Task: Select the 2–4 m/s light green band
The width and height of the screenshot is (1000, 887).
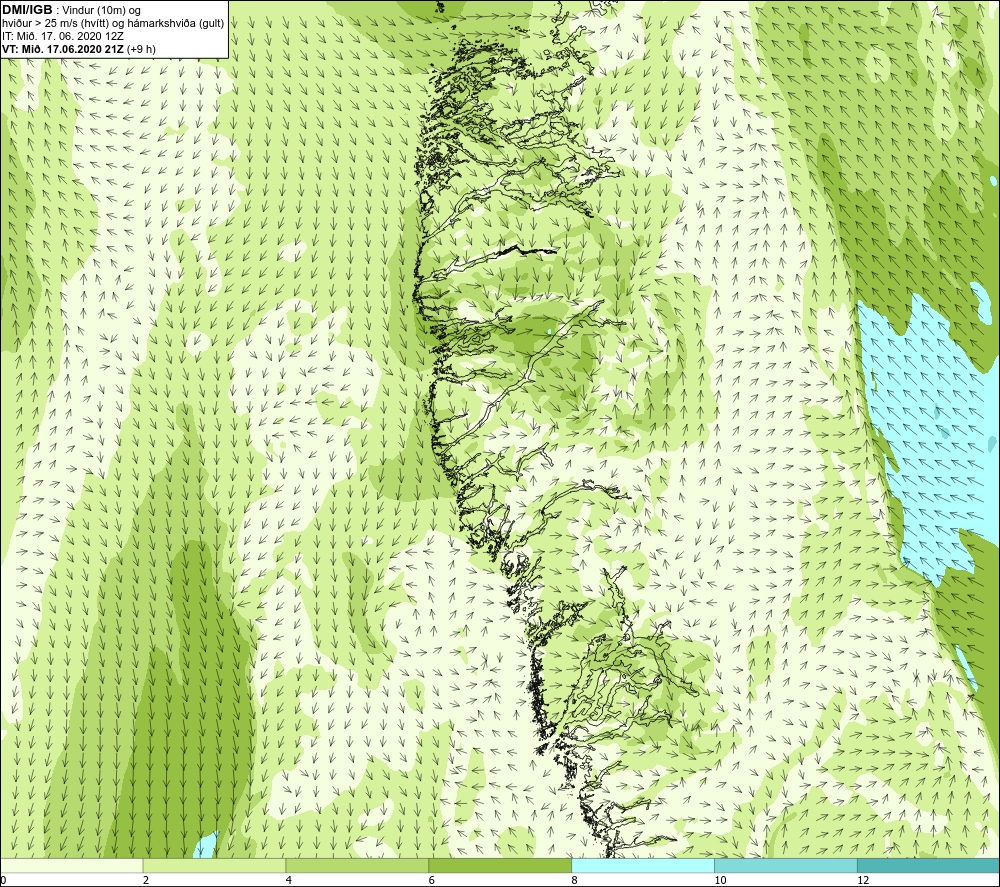Action: click(214, 866)
